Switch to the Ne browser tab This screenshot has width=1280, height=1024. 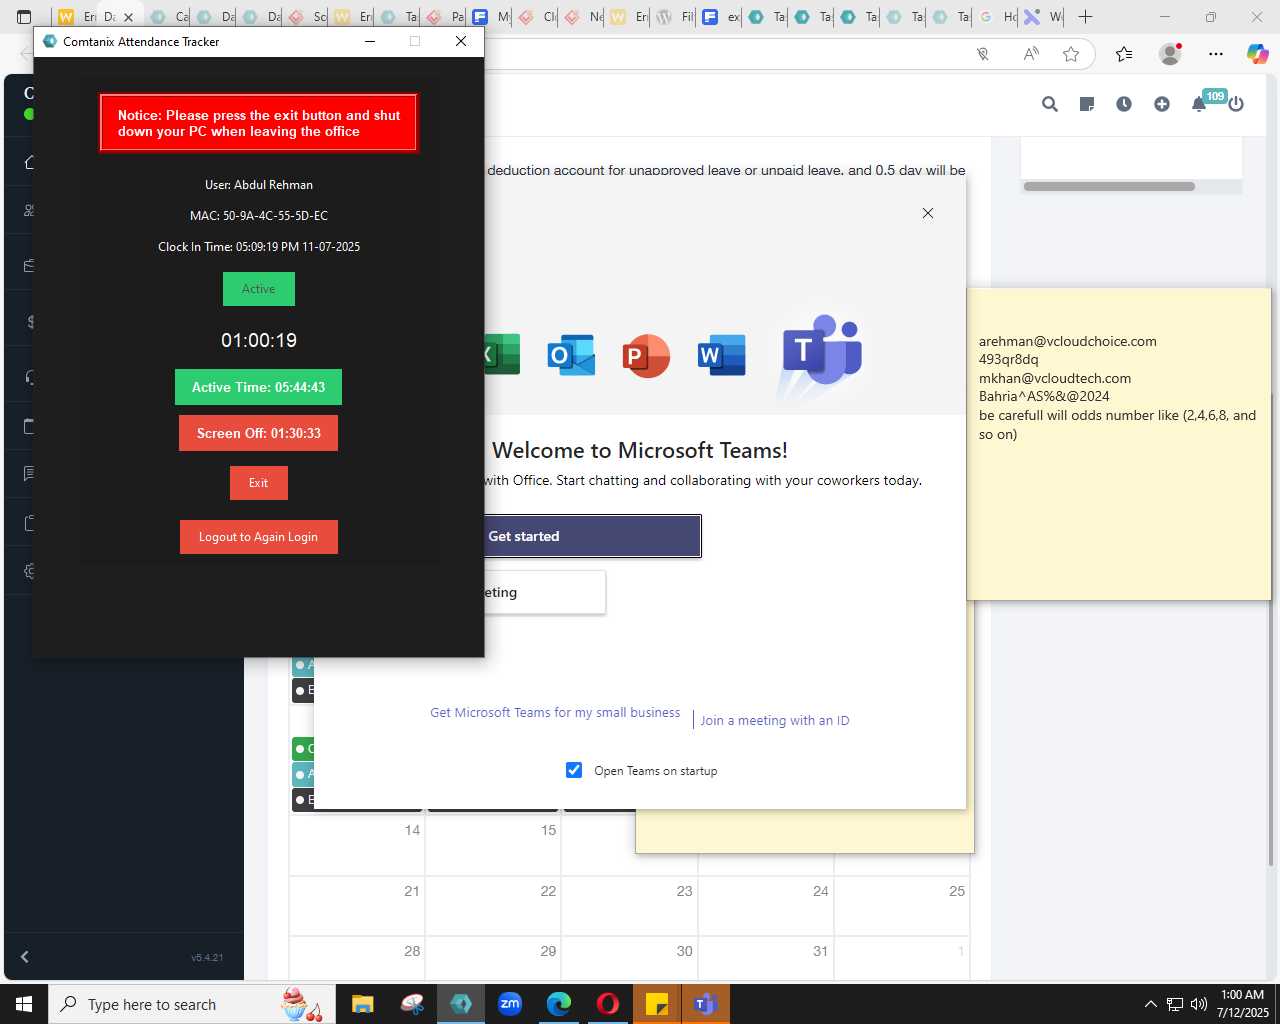[x=583, y=17]
